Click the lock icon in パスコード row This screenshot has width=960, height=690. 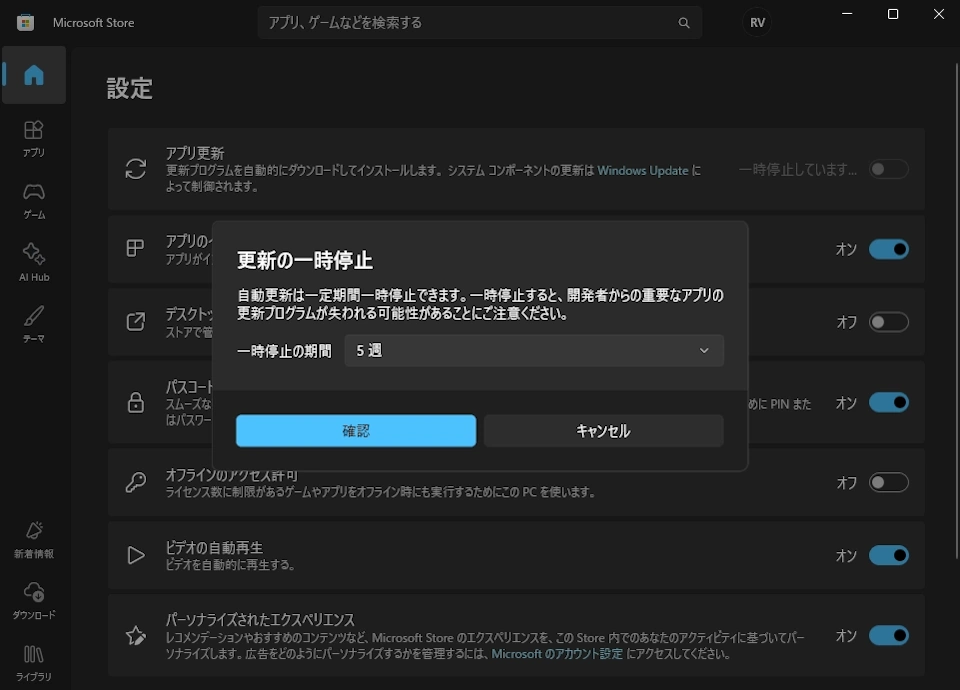pyautogui.click(x=135, y=402)
